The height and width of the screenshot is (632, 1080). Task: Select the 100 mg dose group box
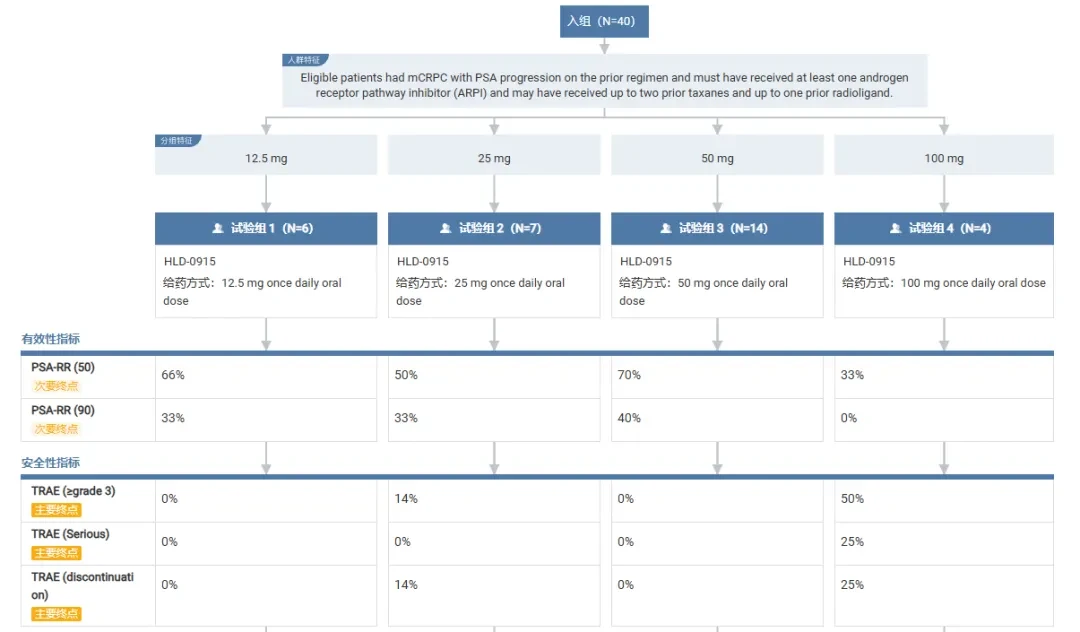tap(944, 155)
